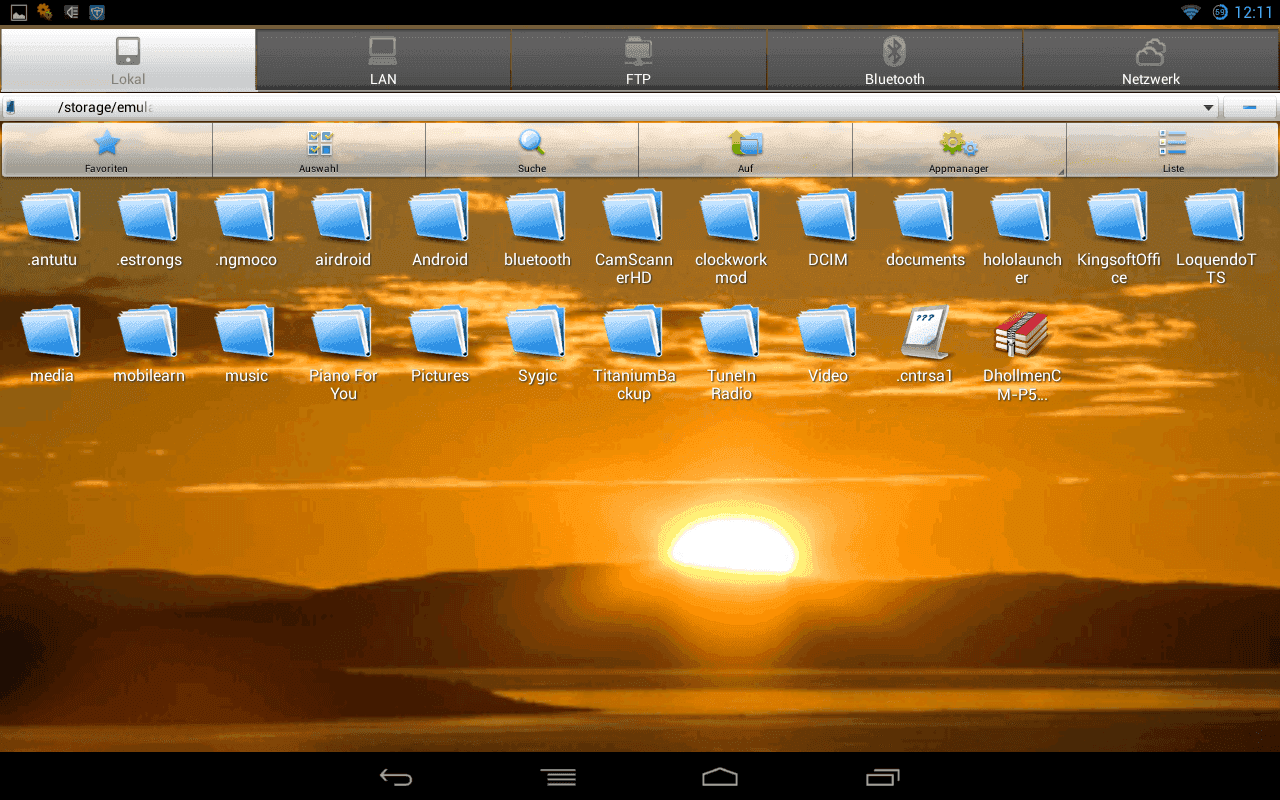Open the bluetooth folder icon
The width and height of the screenshot is (1280, 800).
click(x=537, y=215)
